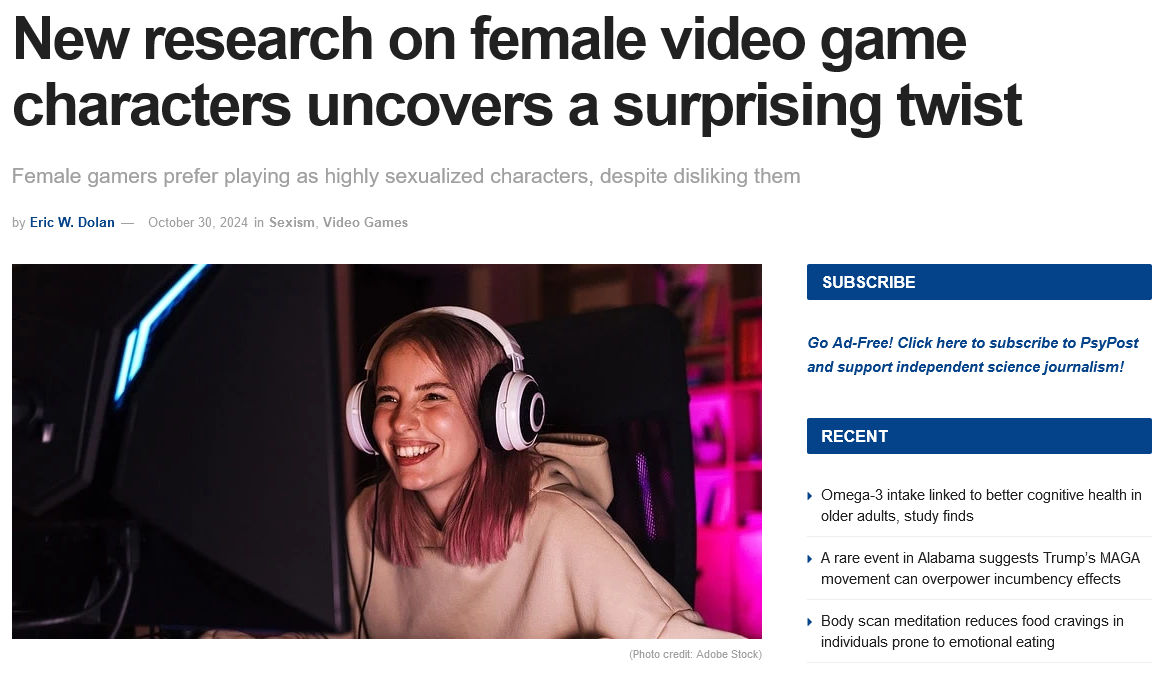Click the SUBSCRIBE section header
Image resolution: width=1171 pixels, height=677 pixels.
[979, 282]
